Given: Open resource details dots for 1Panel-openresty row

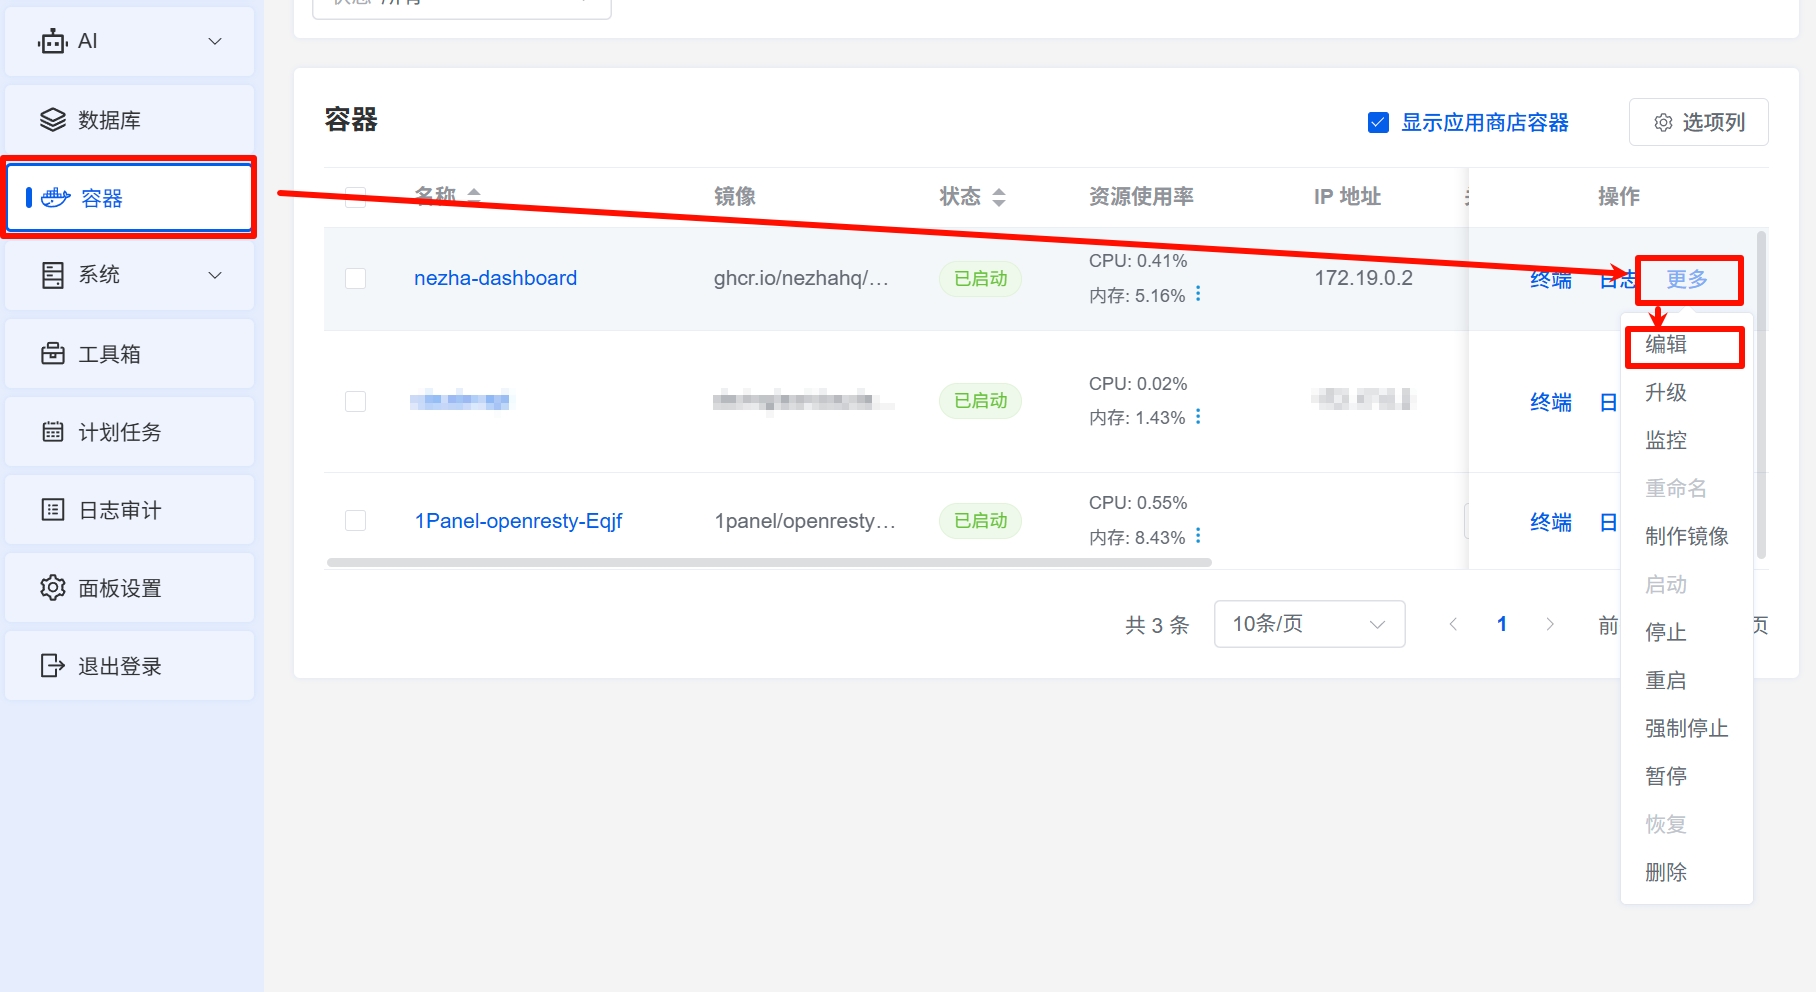Looking at the screenshot, I should click(x=1198, y=536).
